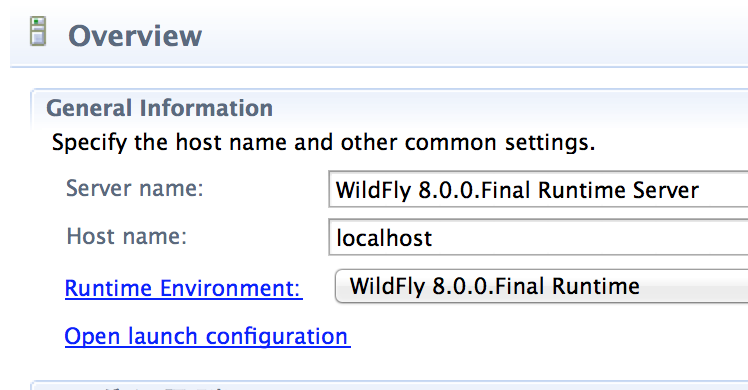Click the Host name field containing localhost
This screenshot has height=390, width=748.
pos(538,237)
